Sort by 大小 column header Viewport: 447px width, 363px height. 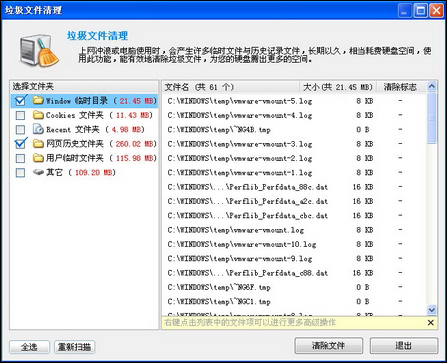(338, 87)
